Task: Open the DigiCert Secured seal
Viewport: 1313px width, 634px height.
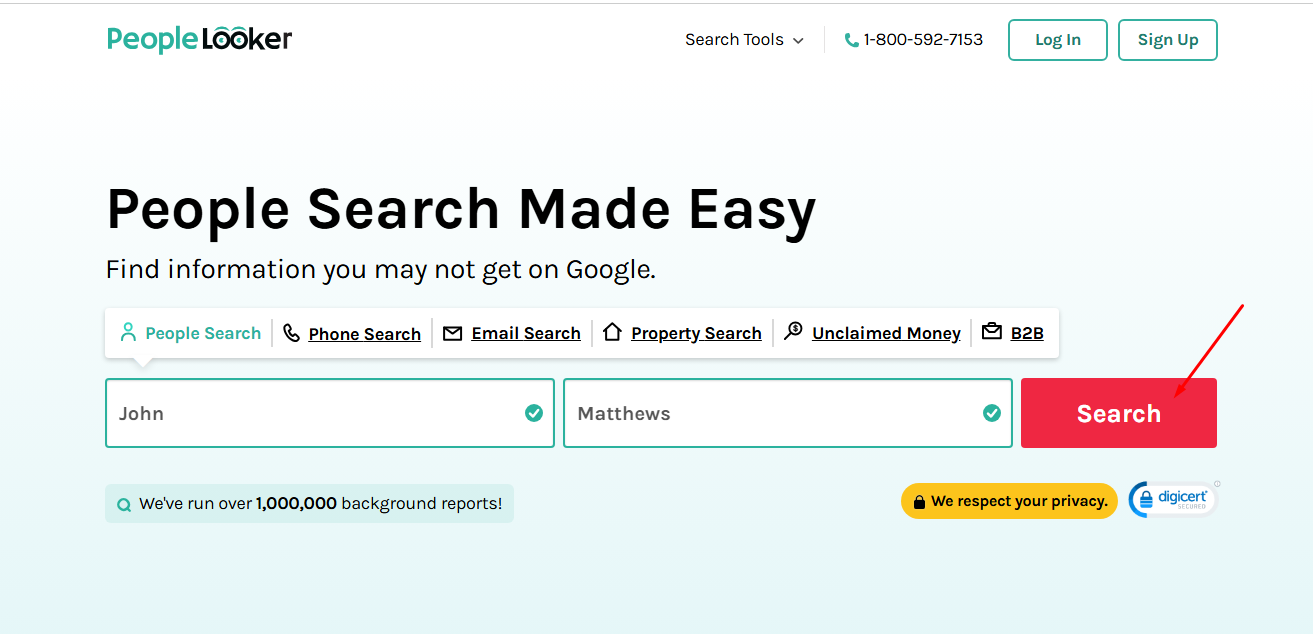Action: [1174, 499]
